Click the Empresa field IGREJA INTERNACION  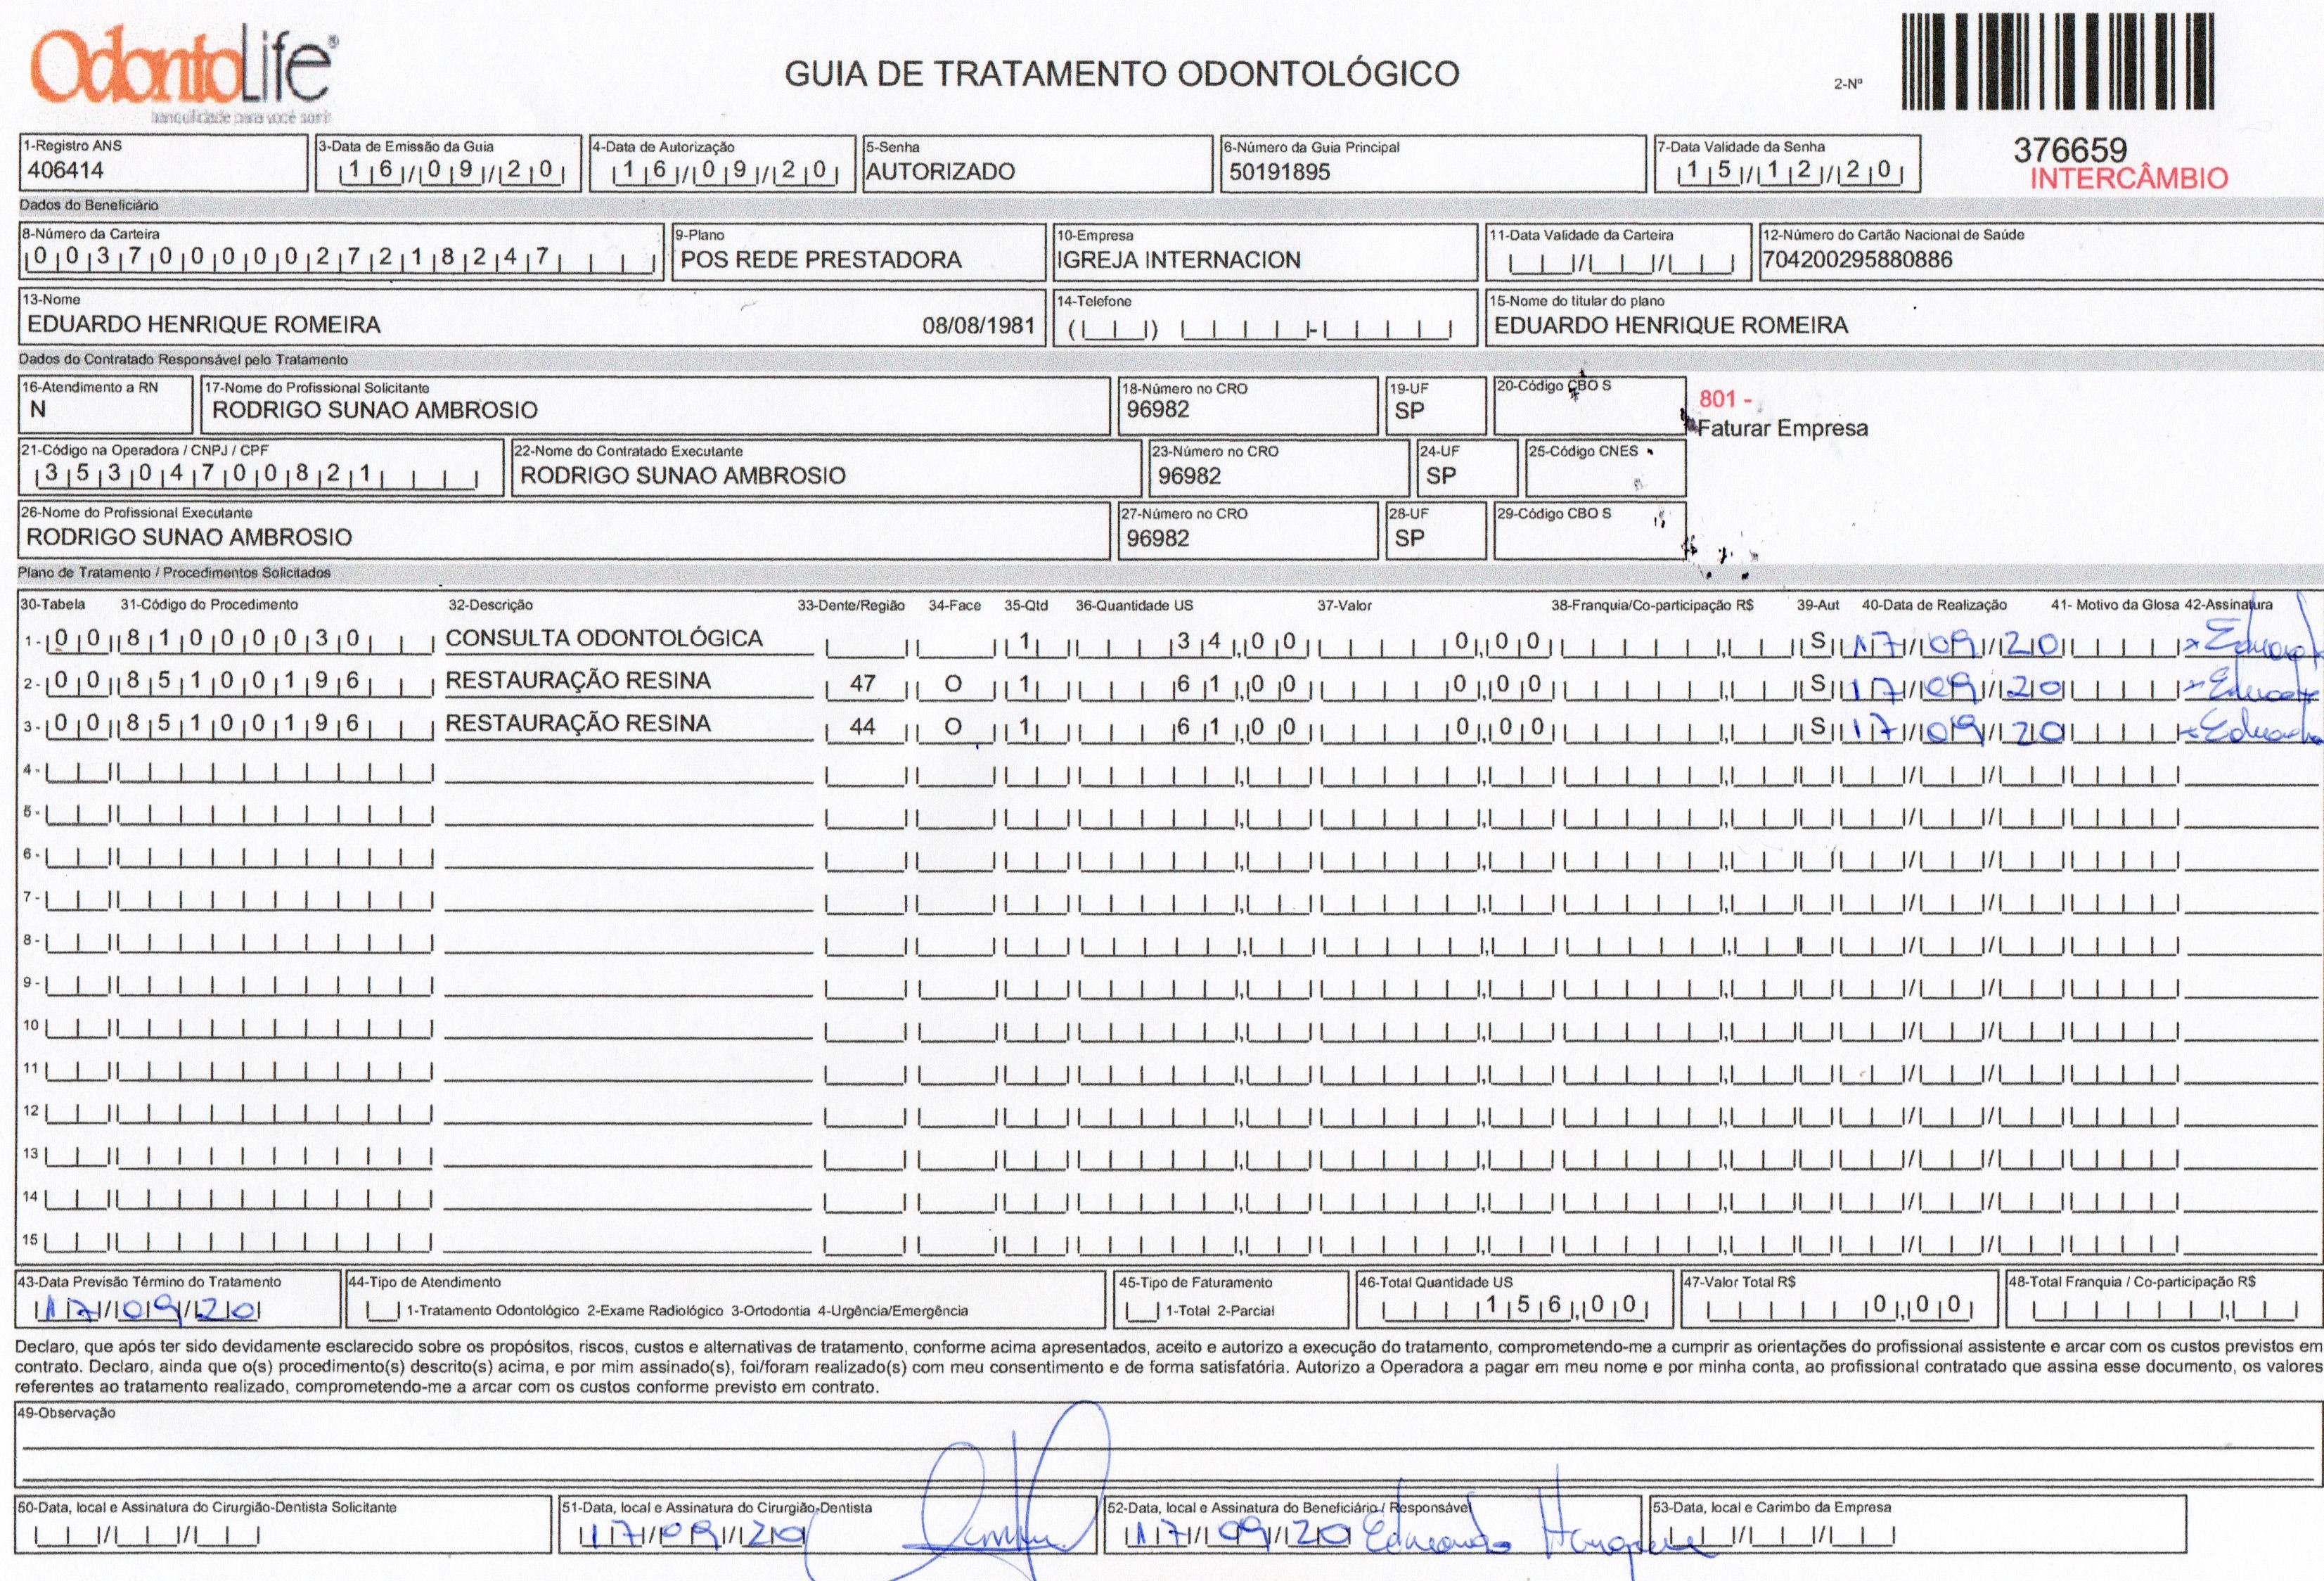click(1179, 260)
